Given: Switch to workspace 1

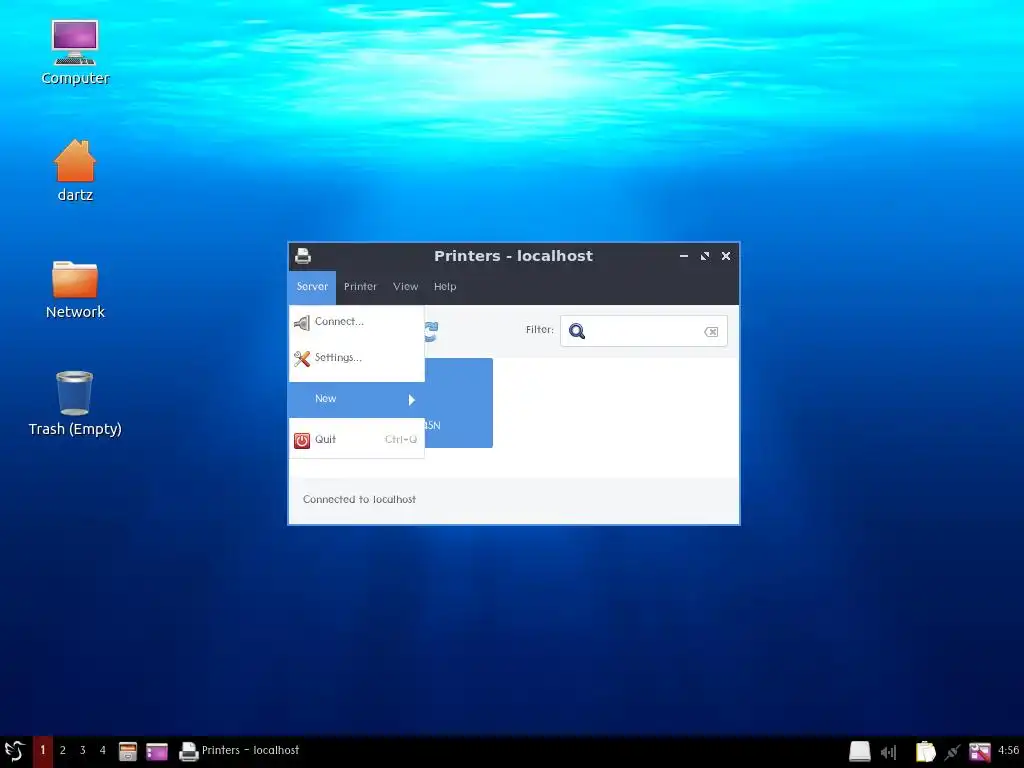Looking at the screenshot, I should [x=42, y=750].
